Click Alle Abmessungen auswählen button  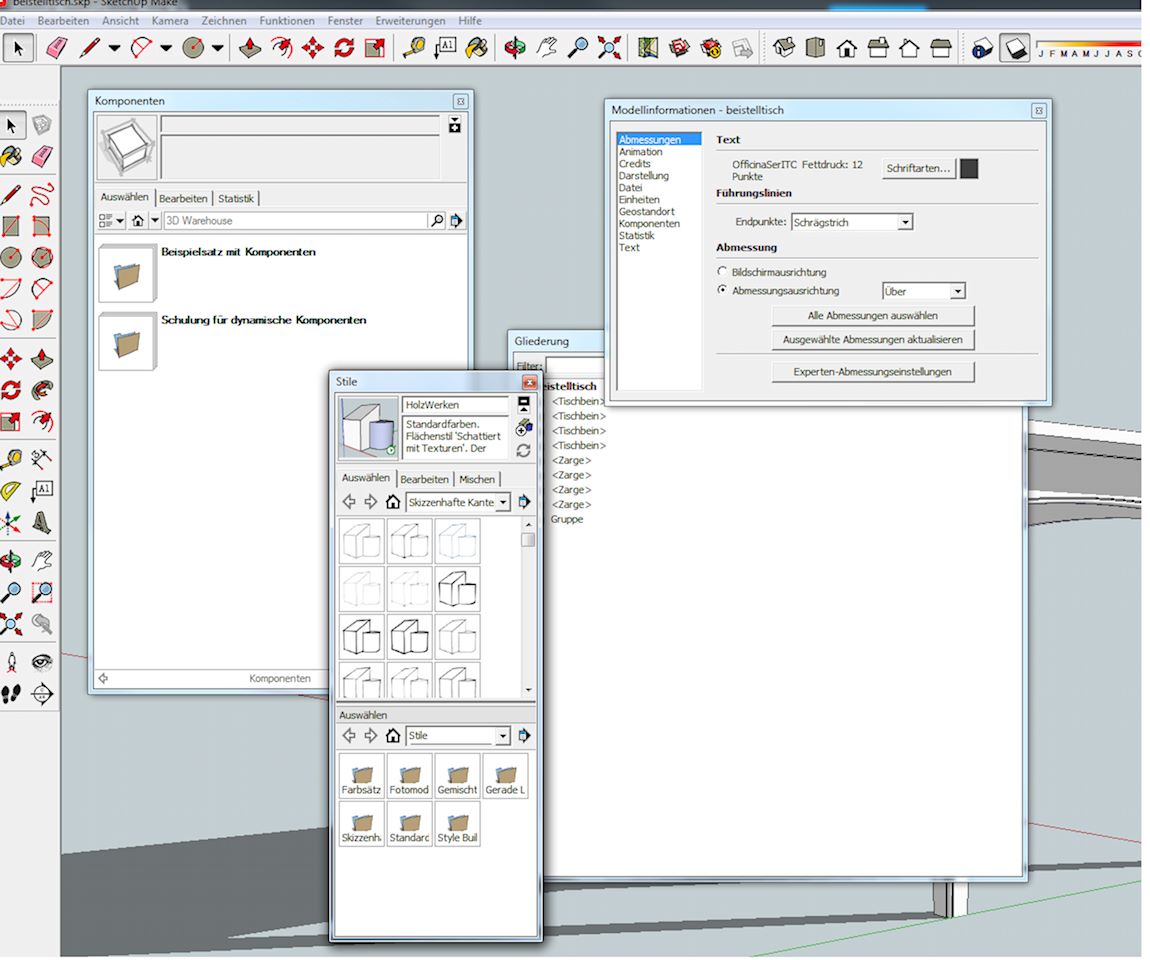click(x=873, y=315)
